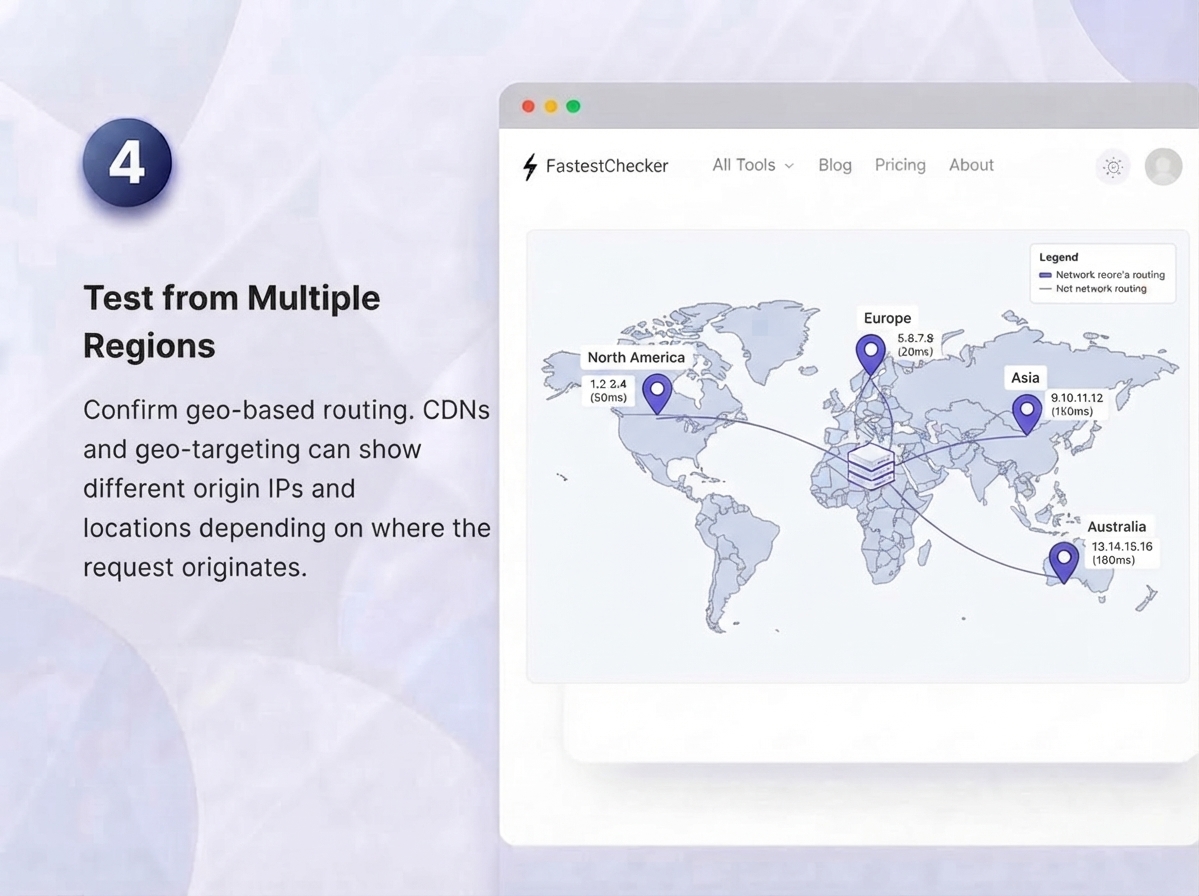Open the About page

971,165
